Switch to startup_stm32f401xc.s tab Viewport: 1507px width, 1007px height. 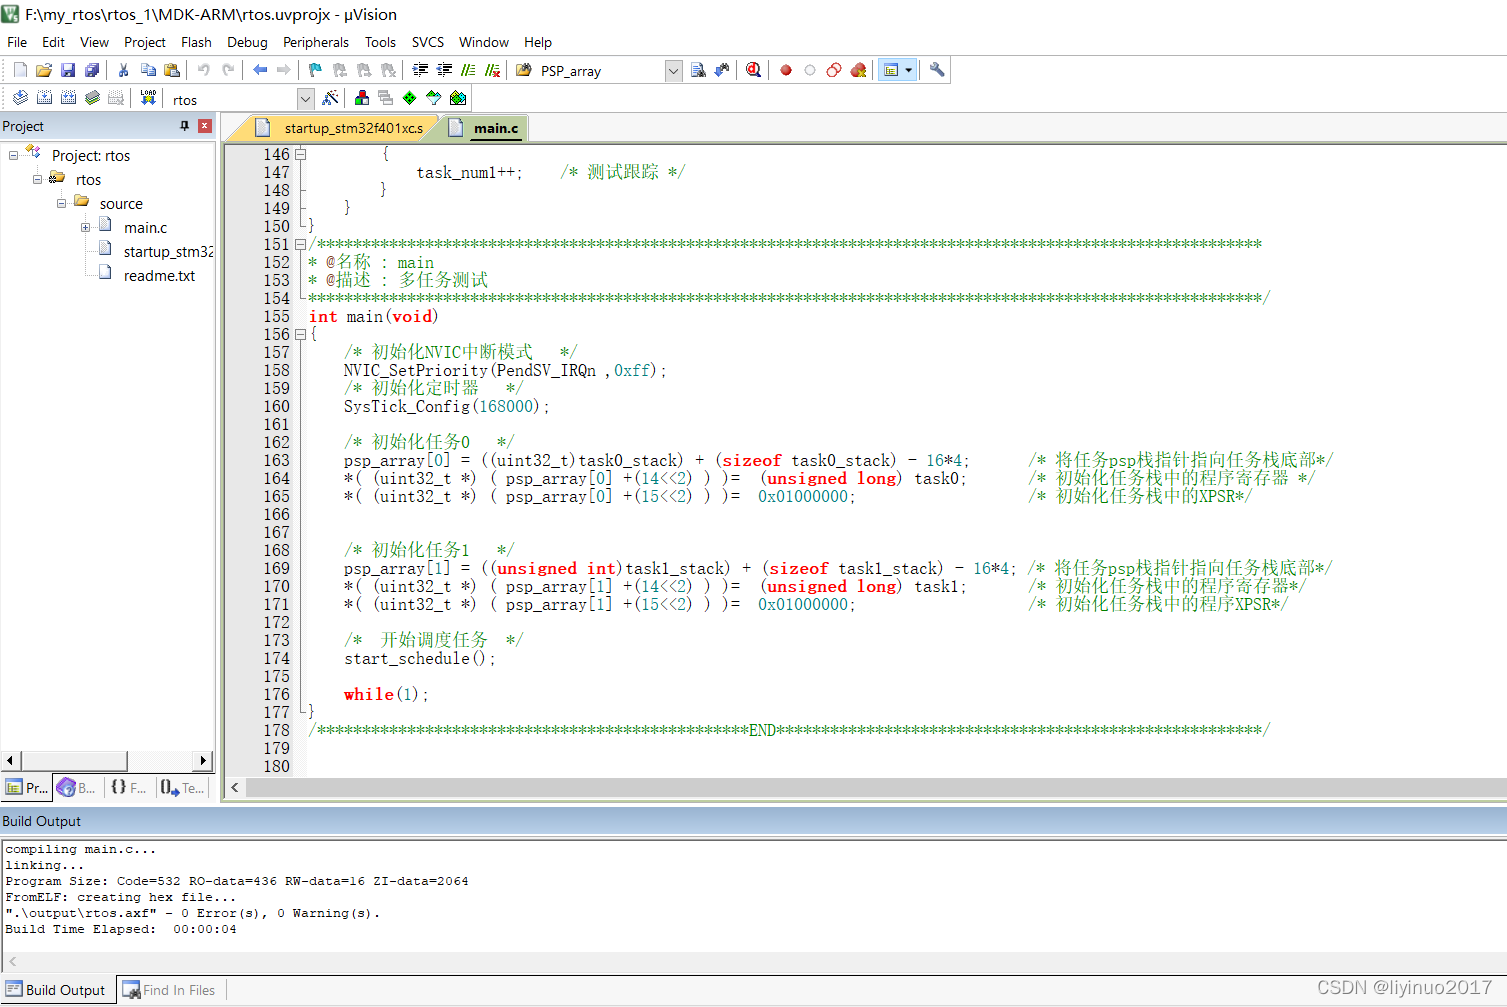click(352, 128)
